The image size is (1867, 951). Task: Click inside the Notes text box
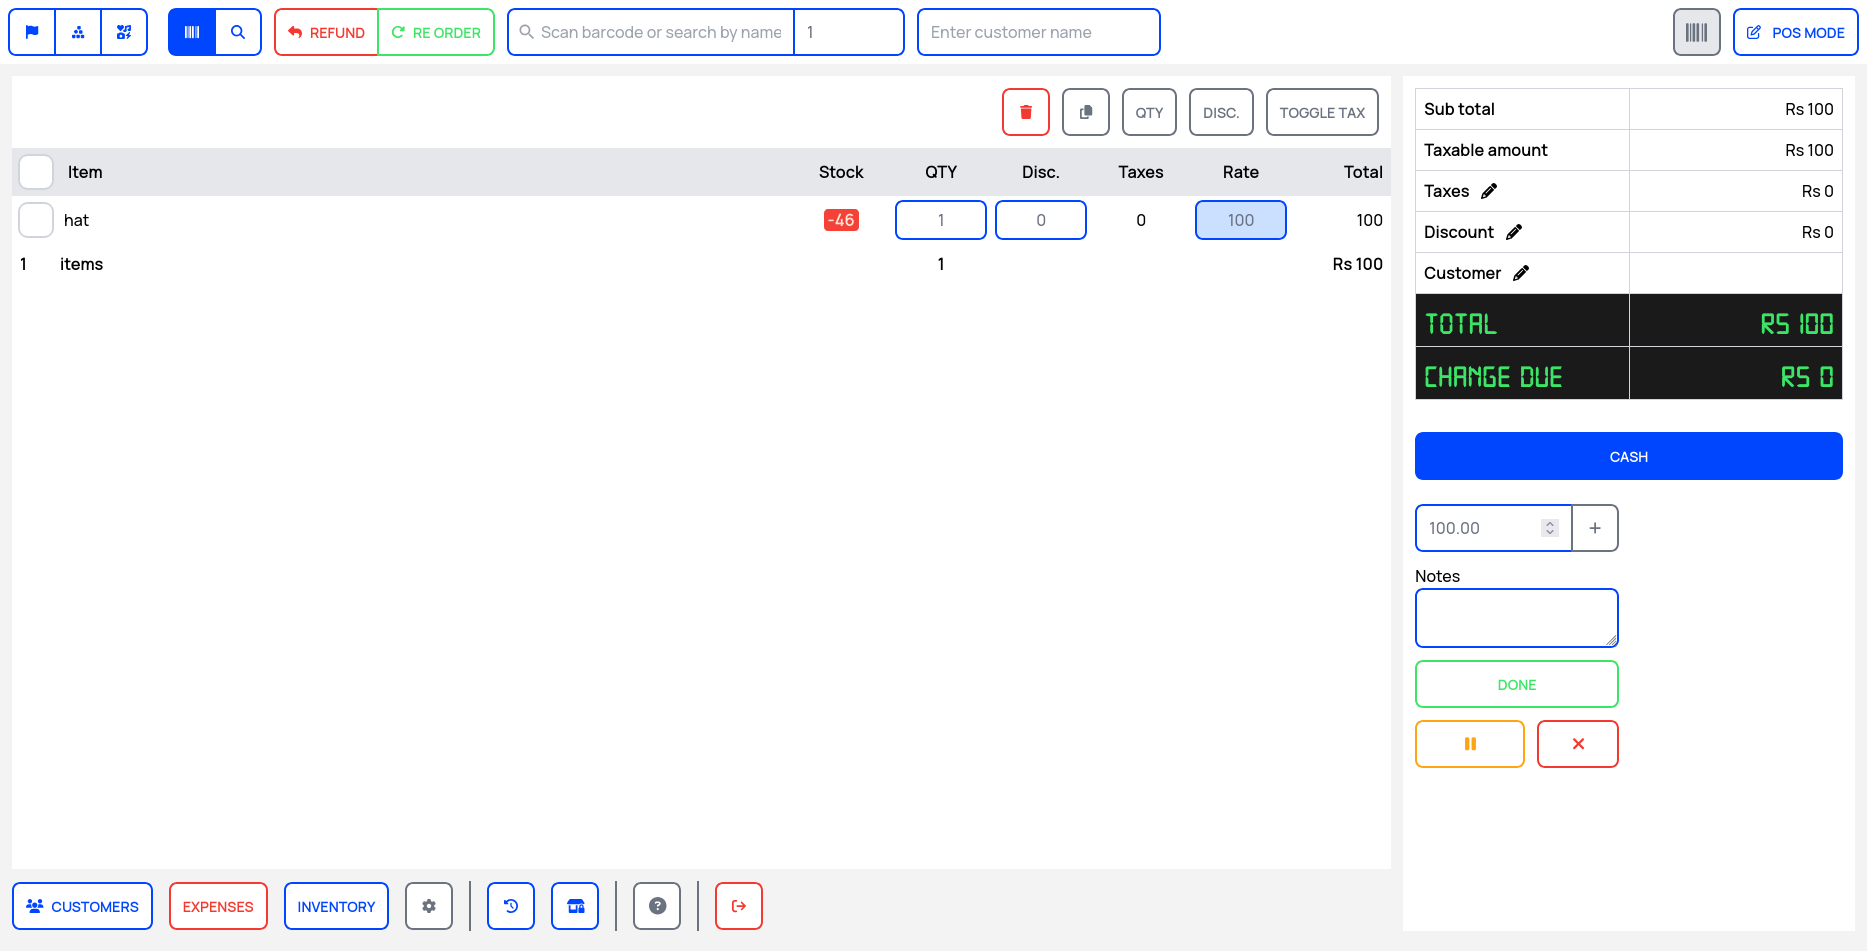pyautogui.click(x=1516, y=617)
